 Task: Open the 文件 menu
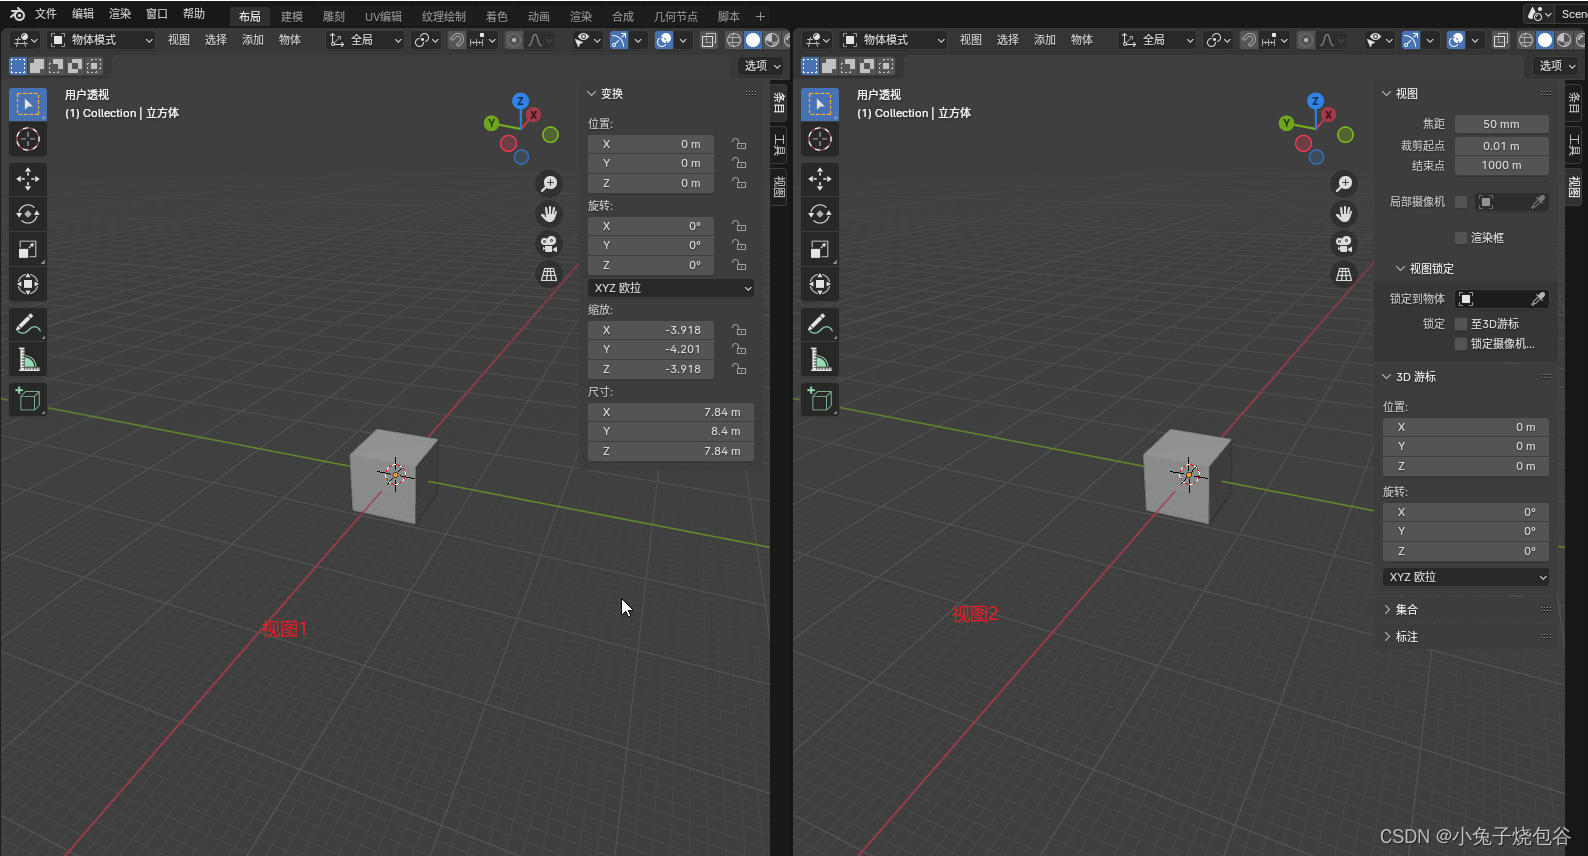coord(46,14)
